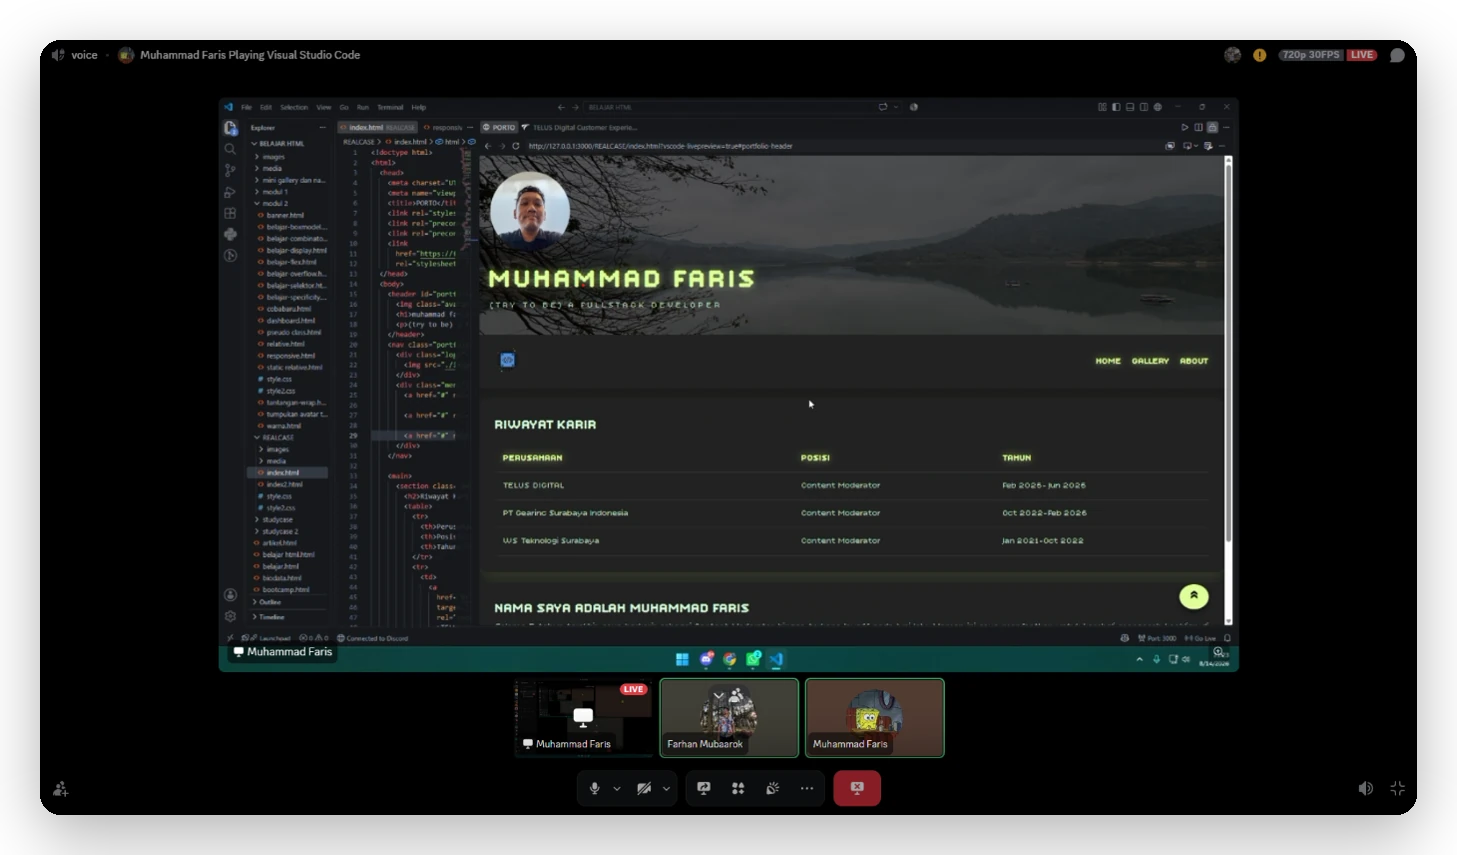Click the ABOUT link in the preview

click(1194, 361)
